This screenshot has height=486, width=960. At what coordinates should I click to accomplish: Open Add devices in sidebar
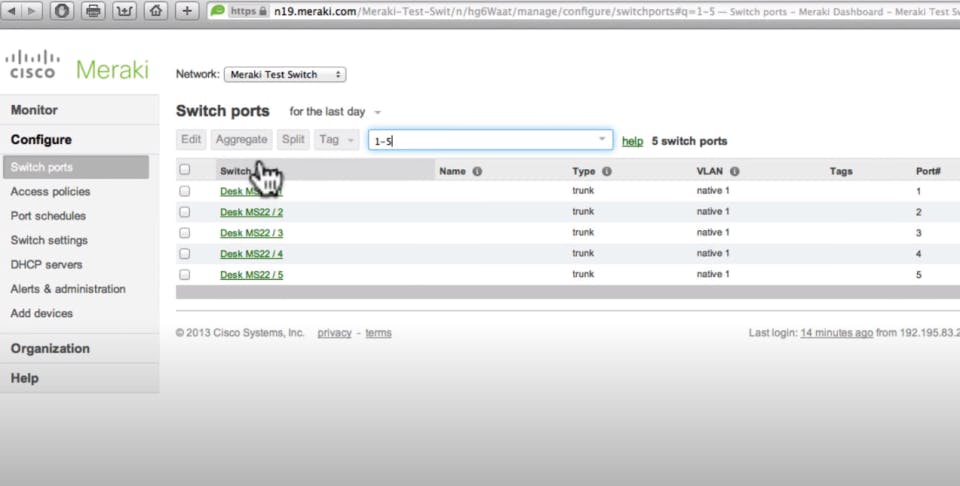[x=42, y=313]
